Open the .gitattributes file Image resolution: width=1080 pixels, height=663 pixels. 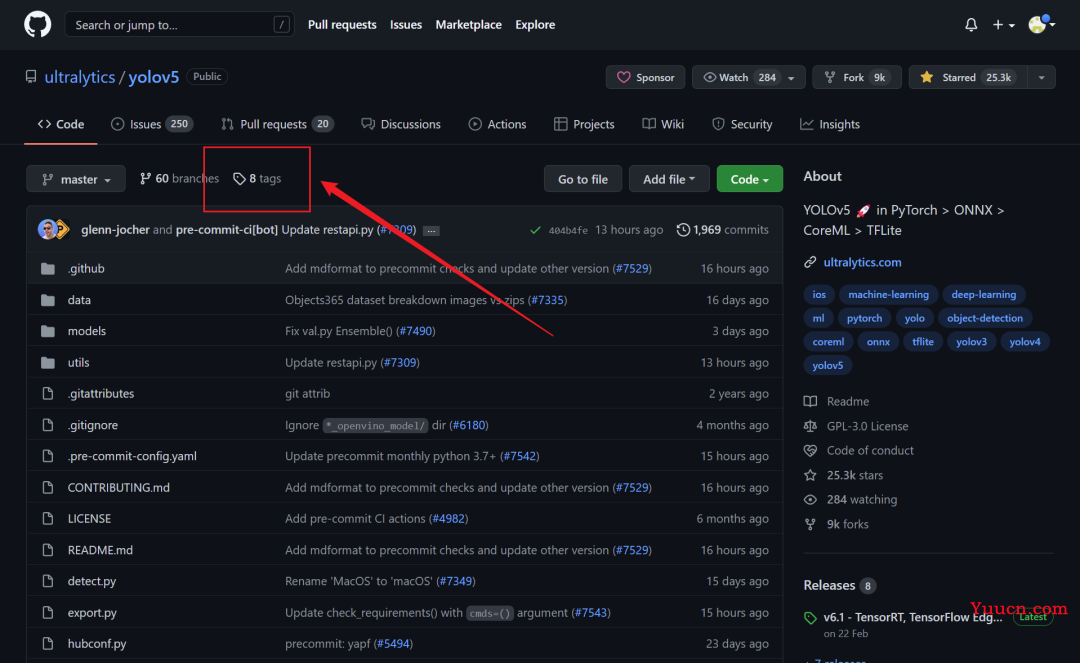101,394
